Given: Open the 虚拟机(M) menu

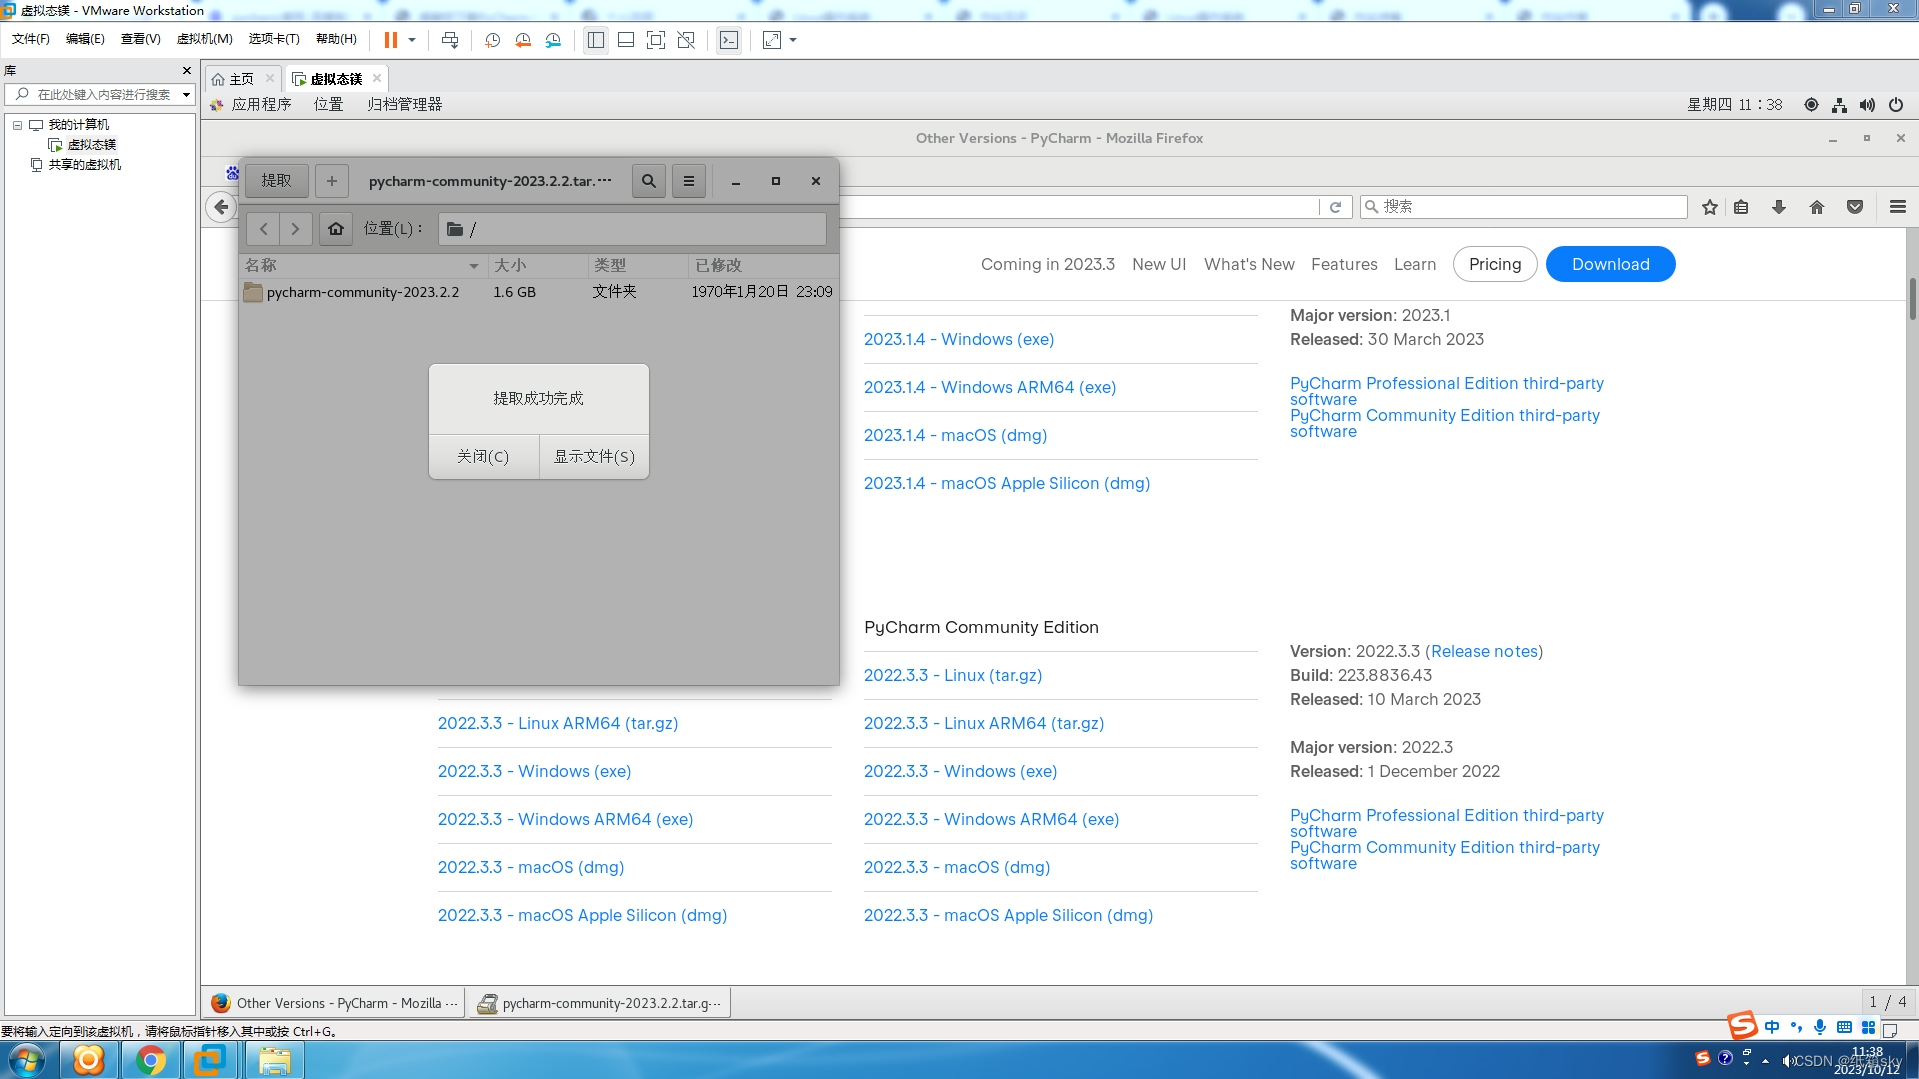Looking at the screenshot, I should point(204,39).
